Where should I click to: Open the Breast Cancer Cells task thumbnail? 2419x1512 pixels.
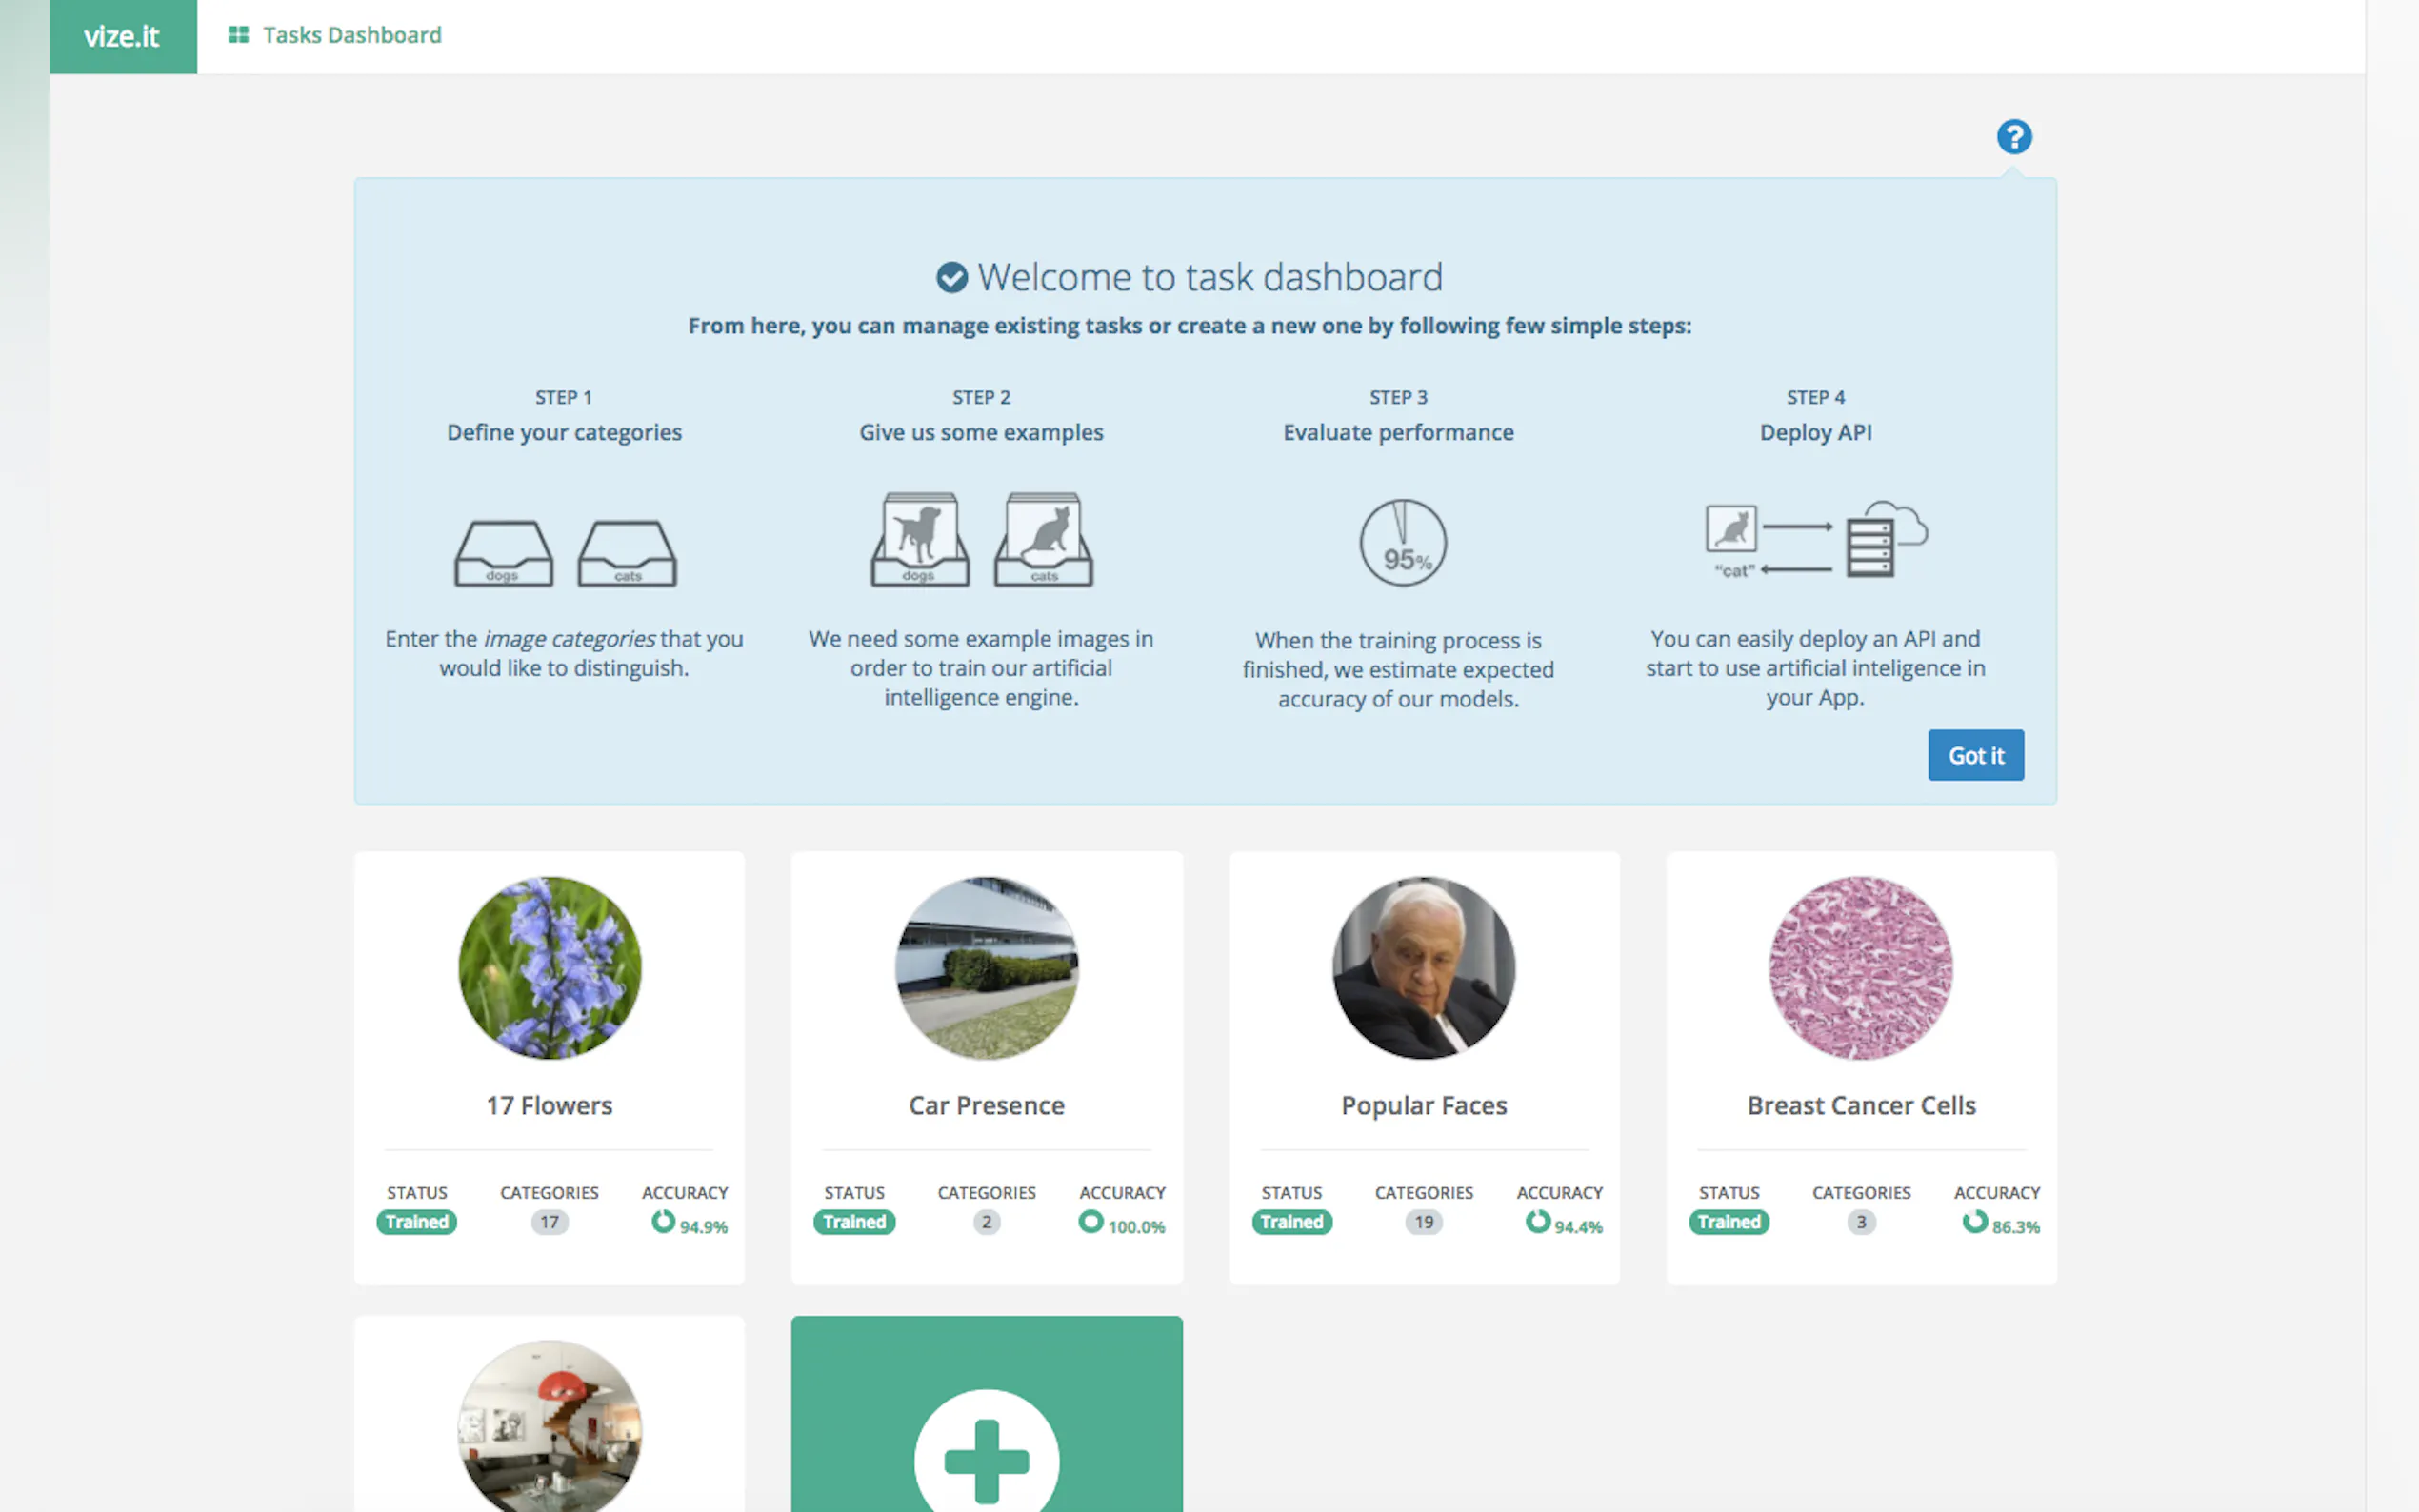(x=1860, y=967)
